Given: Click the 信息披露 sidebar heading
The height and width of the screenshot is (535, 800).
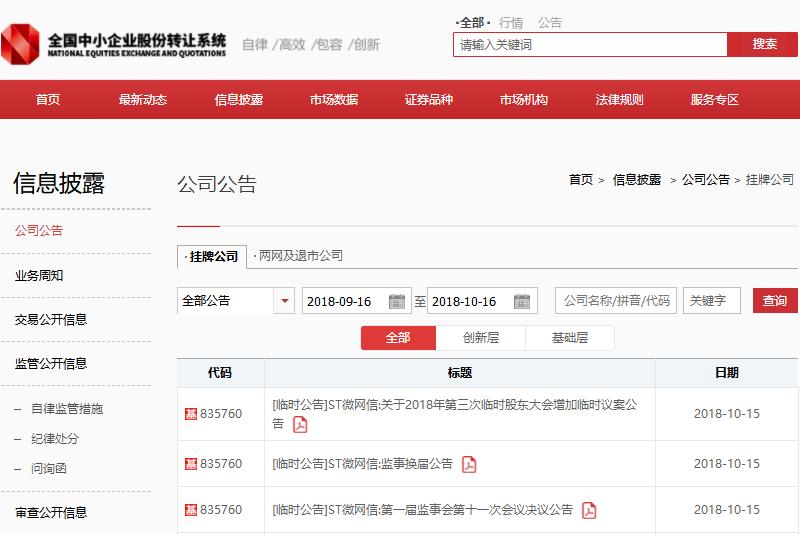Looking at the screenshot, I should 59,184.
